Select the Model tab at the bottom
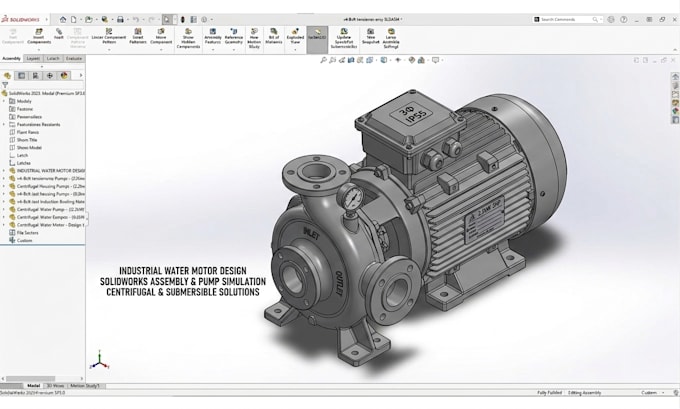This screenshot has height=409, width=680. coord(33,386)
